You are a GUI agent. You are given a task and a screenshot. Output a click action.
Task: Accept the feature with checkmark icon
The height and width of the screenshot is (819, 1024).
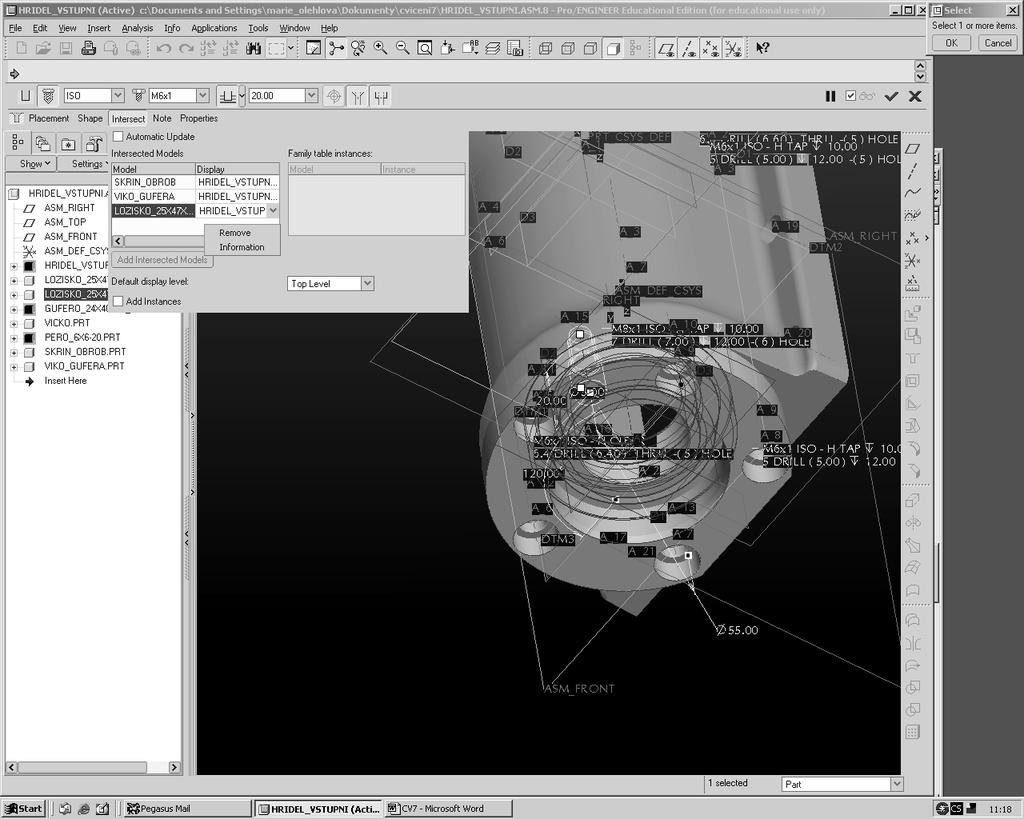click(x=891, y=96)
